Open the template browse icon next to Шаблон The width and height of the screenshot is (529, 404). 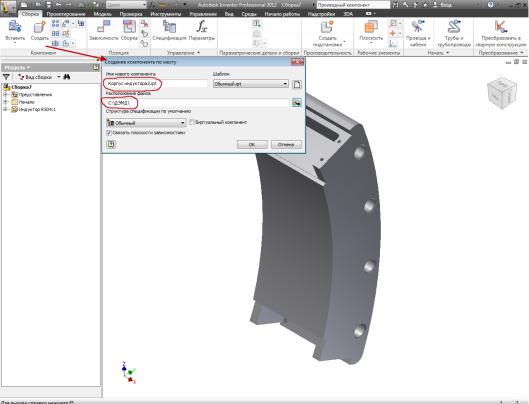point(297,84)
